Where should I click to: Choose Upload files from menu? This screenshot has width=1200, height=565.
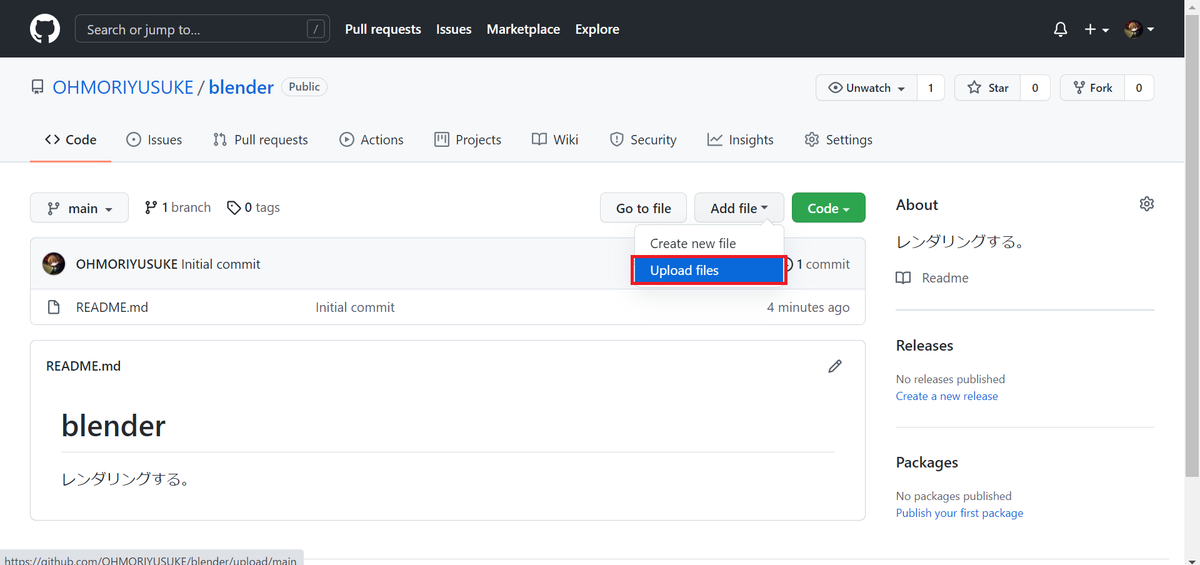pyautogui.click(x=709, y=270)
